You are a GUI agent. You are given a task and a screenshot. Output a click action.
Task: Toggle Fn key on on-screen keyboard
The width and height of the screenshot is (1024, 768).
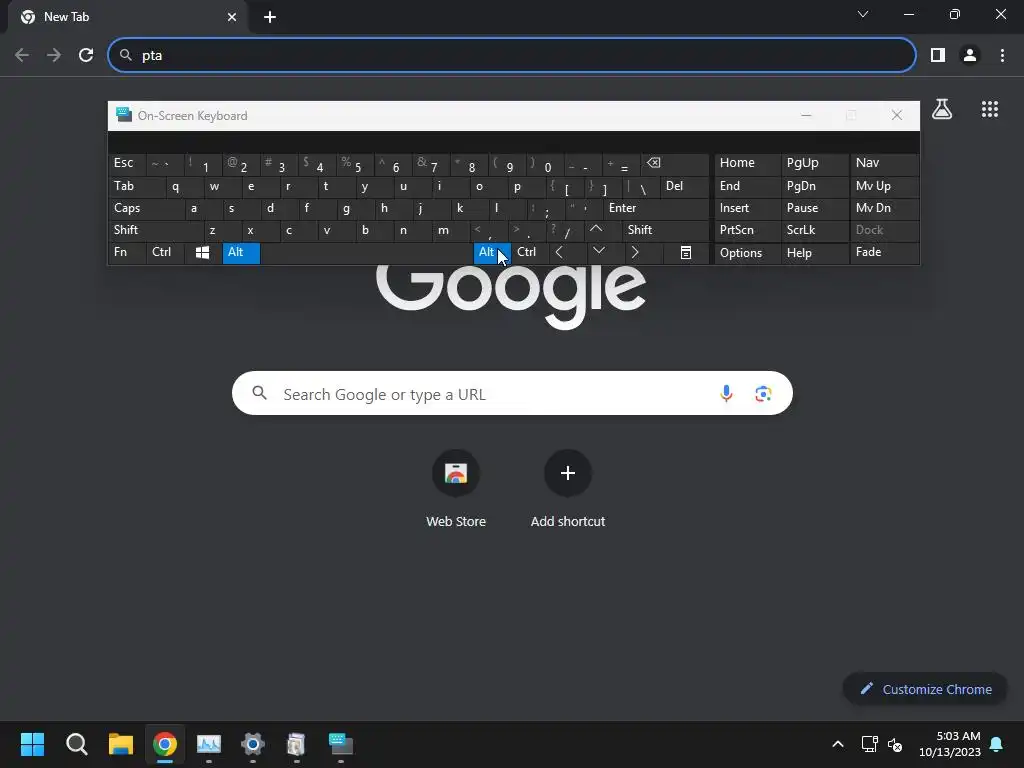coord(127,253)
